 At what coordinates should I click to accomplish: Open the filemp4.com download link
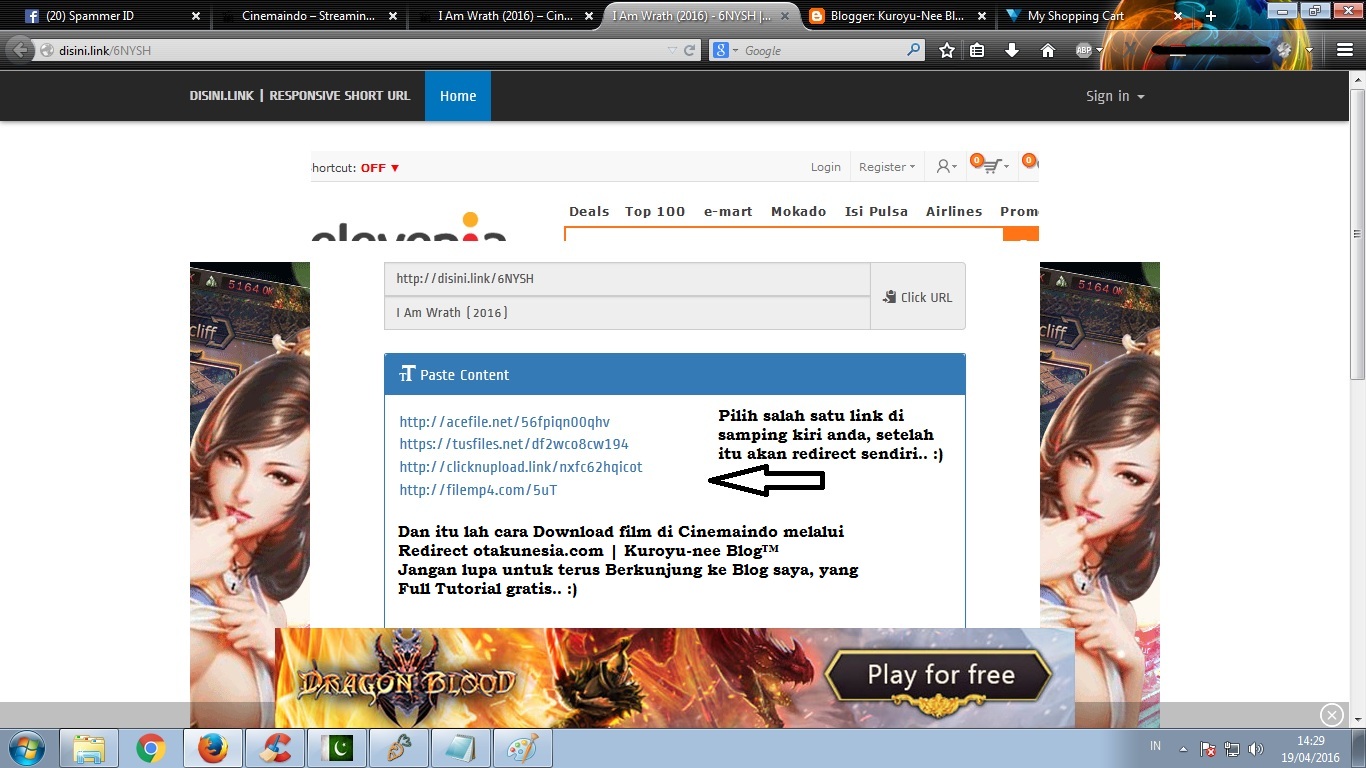coord(478,490)
